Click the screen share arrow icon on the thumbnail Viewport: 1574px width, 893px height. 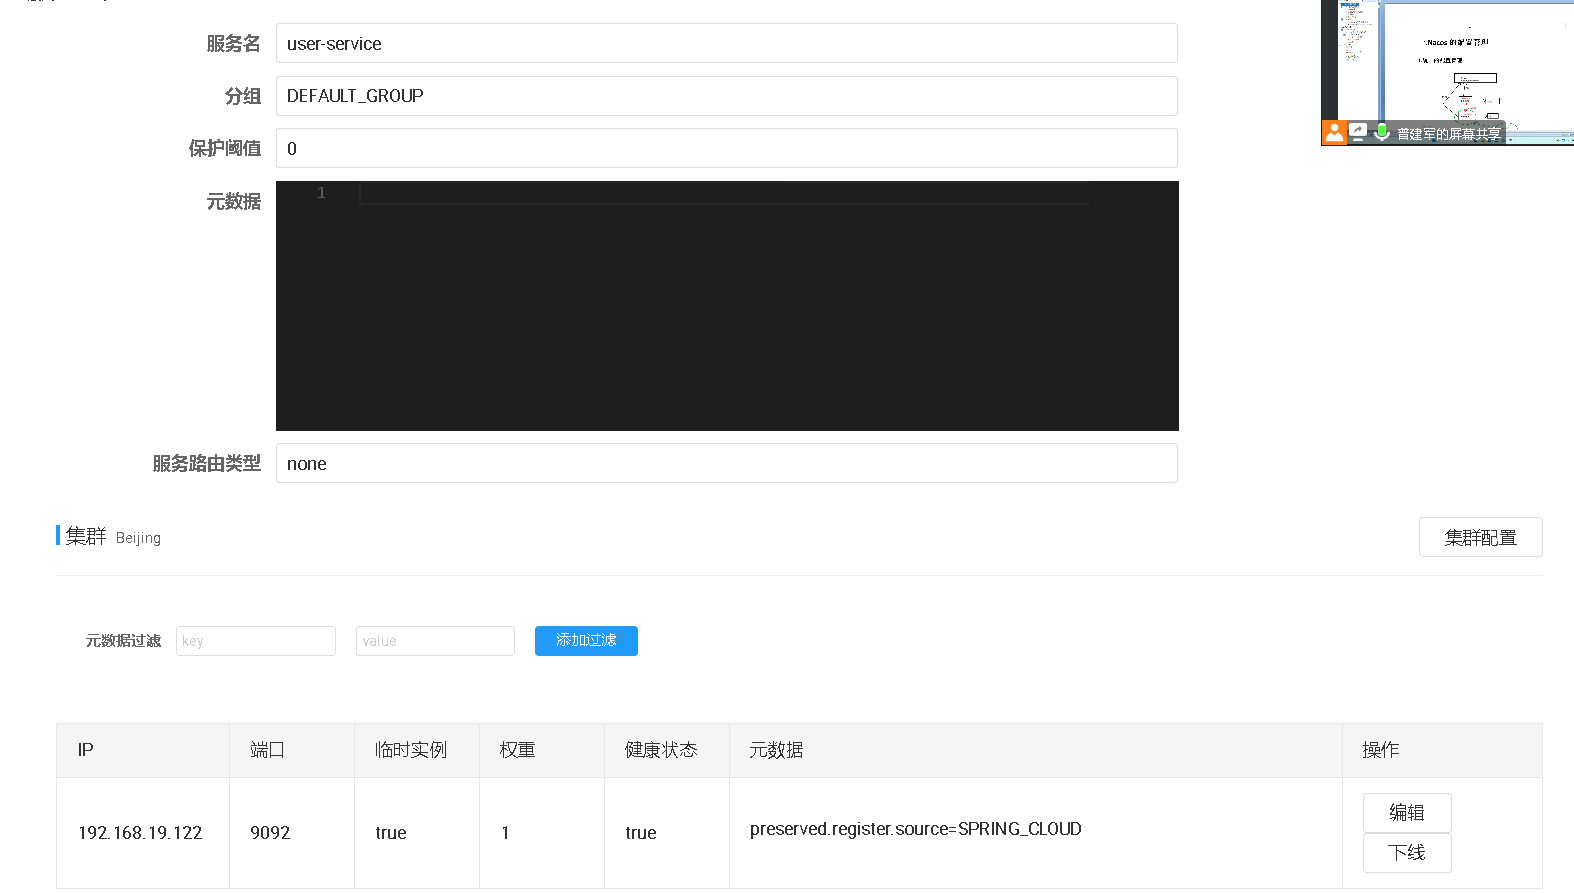click(1358, 132)
